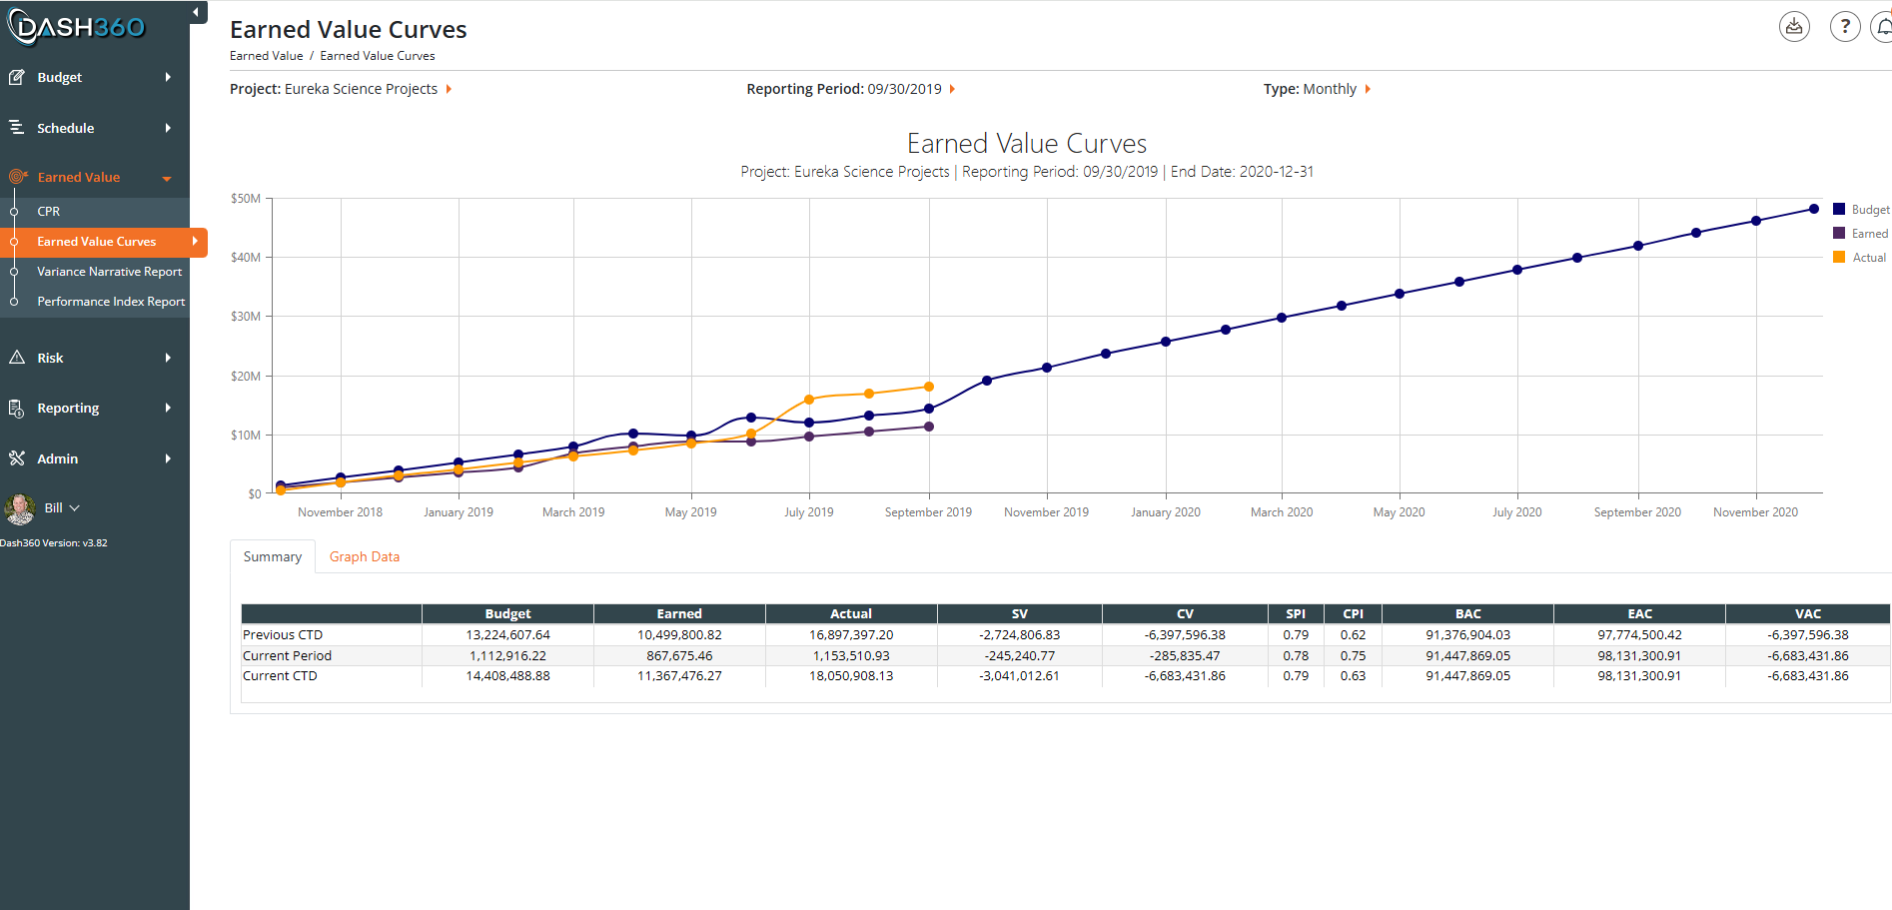The width and height of the screenshot is (1892, 910).
Task: Click the BAC column header
Action: point(1468,614)
